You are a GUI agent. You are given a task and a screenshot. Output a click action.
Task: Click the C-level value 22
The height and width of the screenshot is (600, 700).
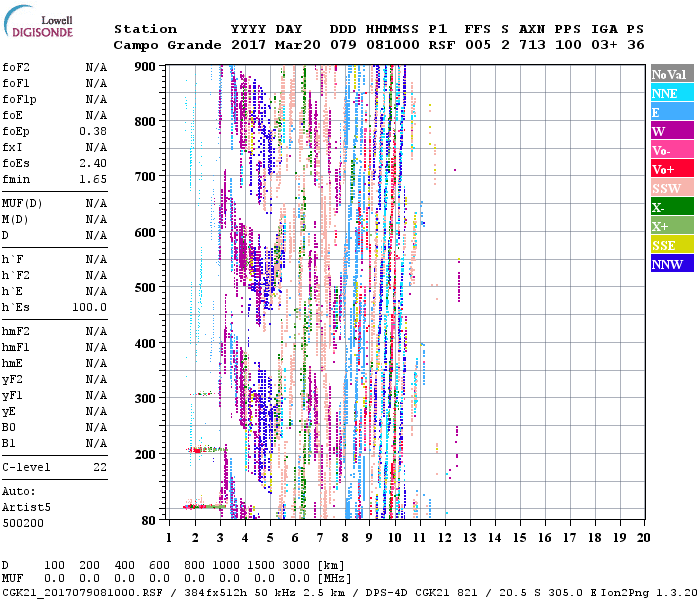[100, 467]
